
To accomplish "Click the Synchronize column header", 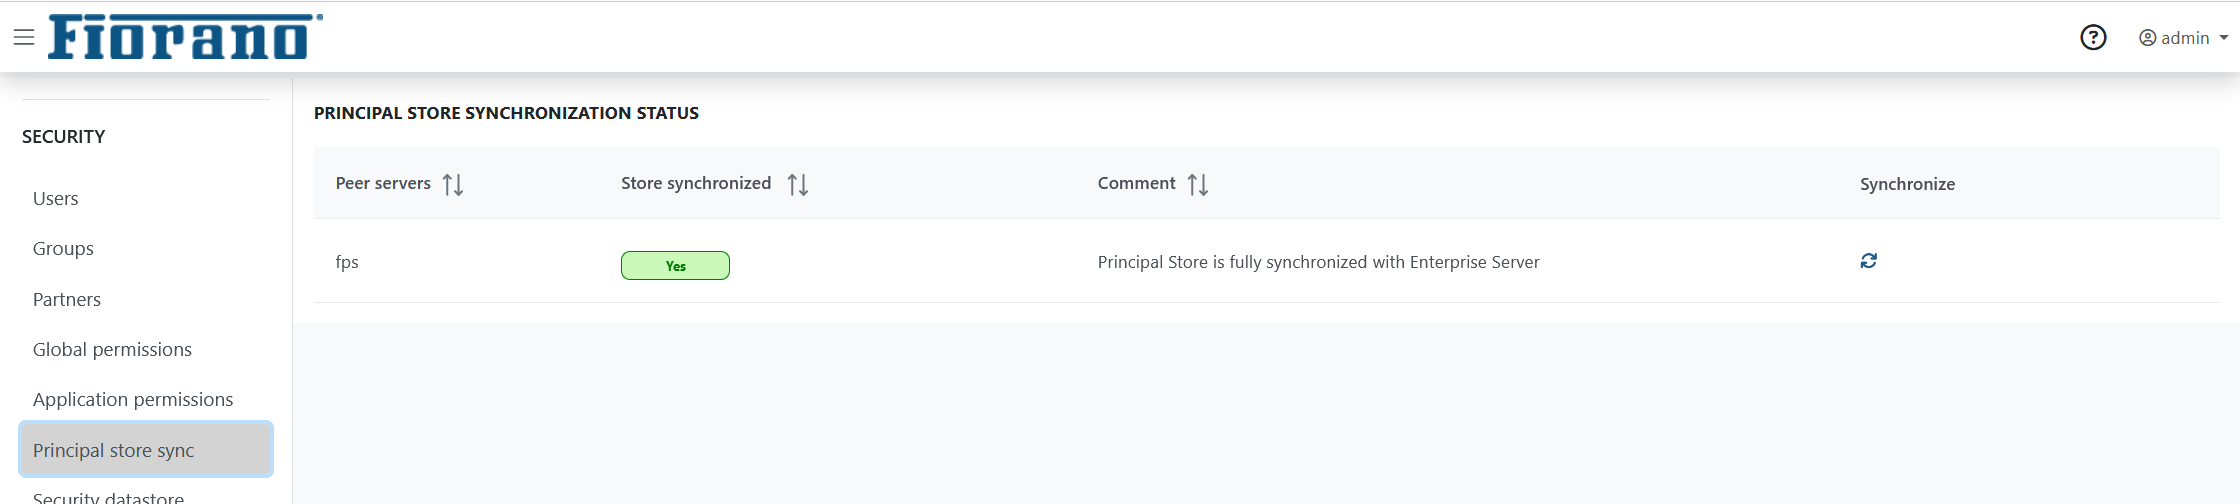I will pos(1907,184).
